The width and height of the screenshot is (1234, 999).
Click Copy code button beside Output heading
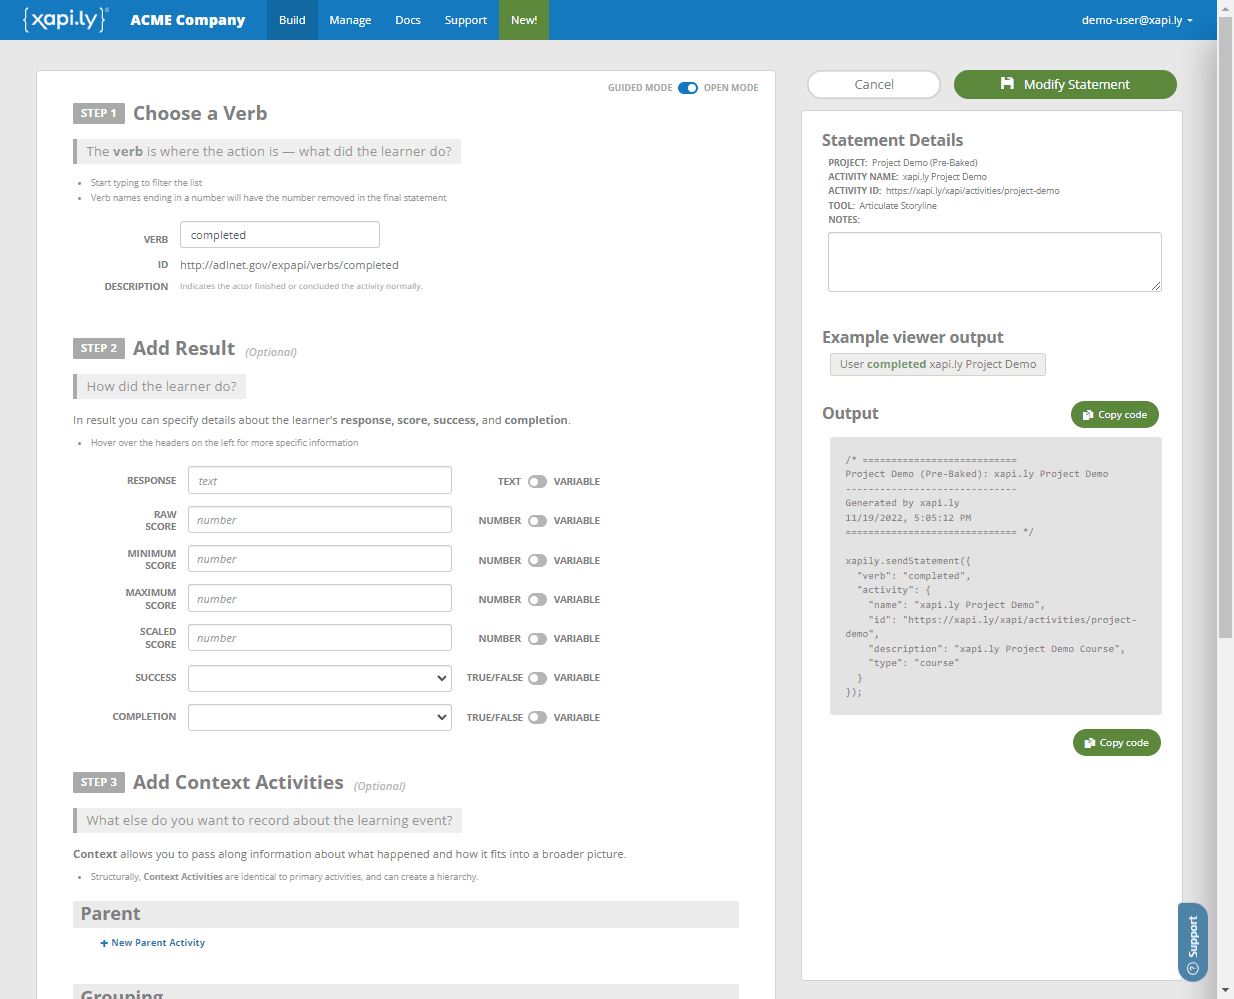pos(1115,415)
